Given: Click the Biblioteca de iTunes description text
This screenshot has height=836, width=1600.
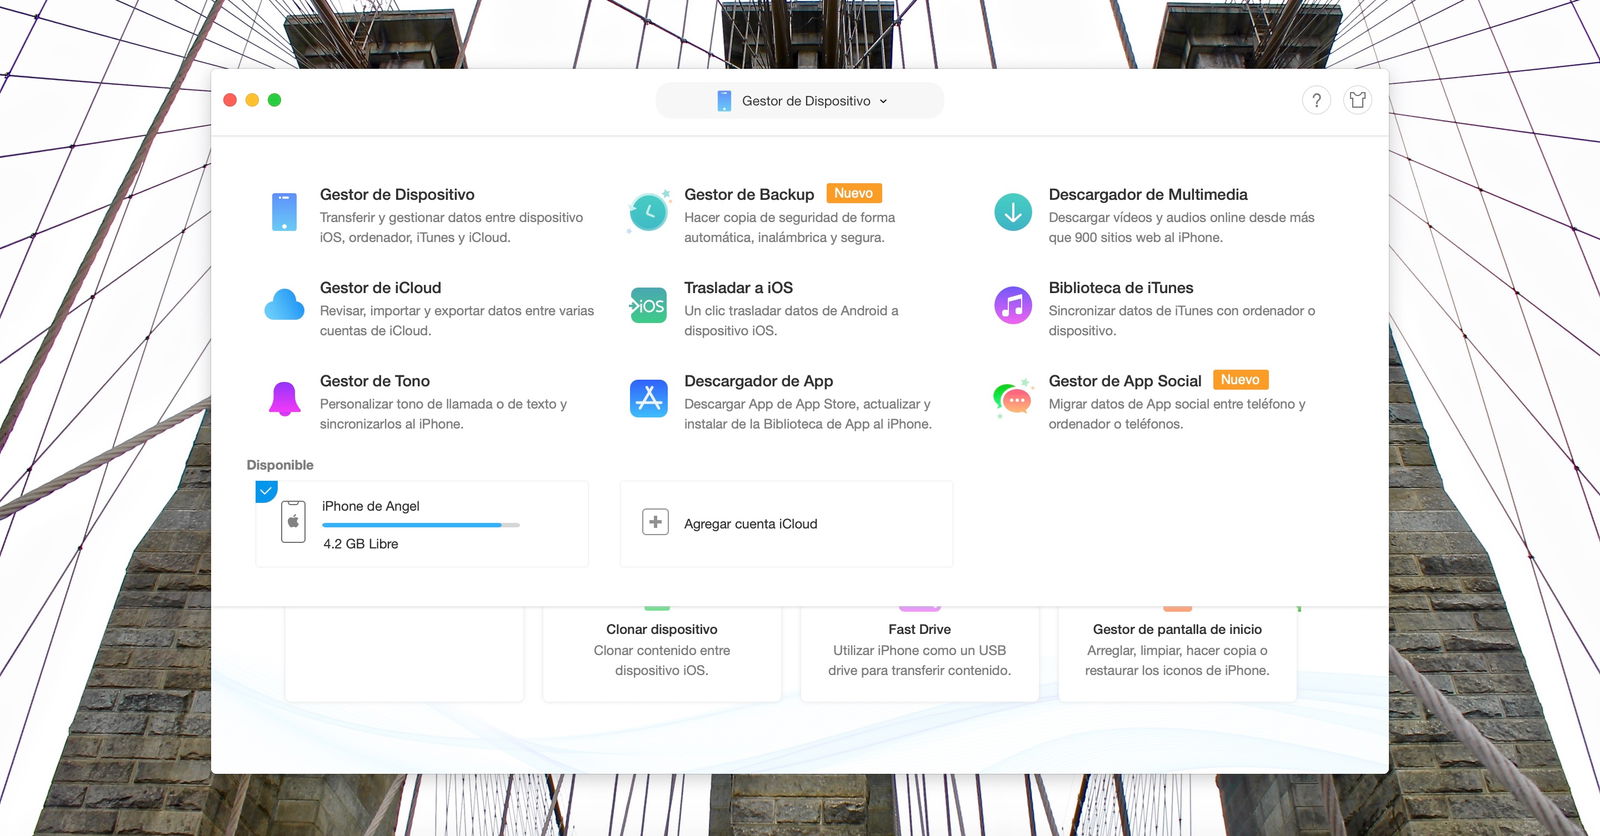Looking at the screenshot, I should click(1182, 321).
